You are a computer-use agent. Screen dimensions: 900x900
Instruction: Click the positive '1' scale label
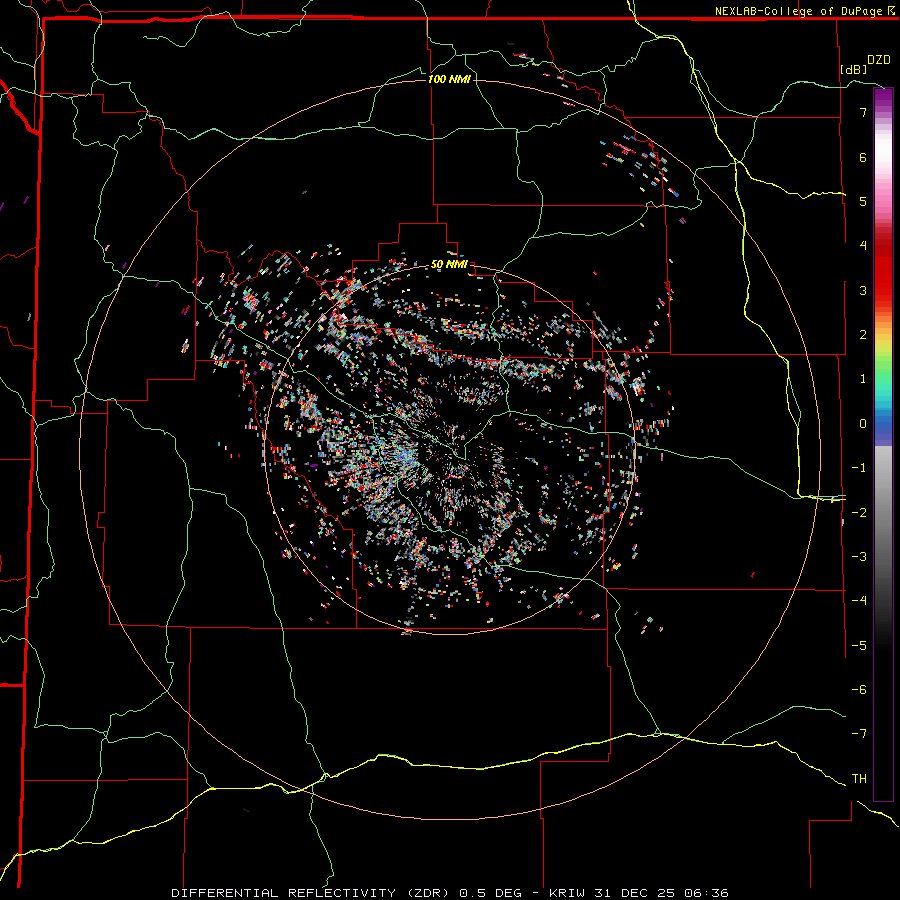[x=863, y=379]
